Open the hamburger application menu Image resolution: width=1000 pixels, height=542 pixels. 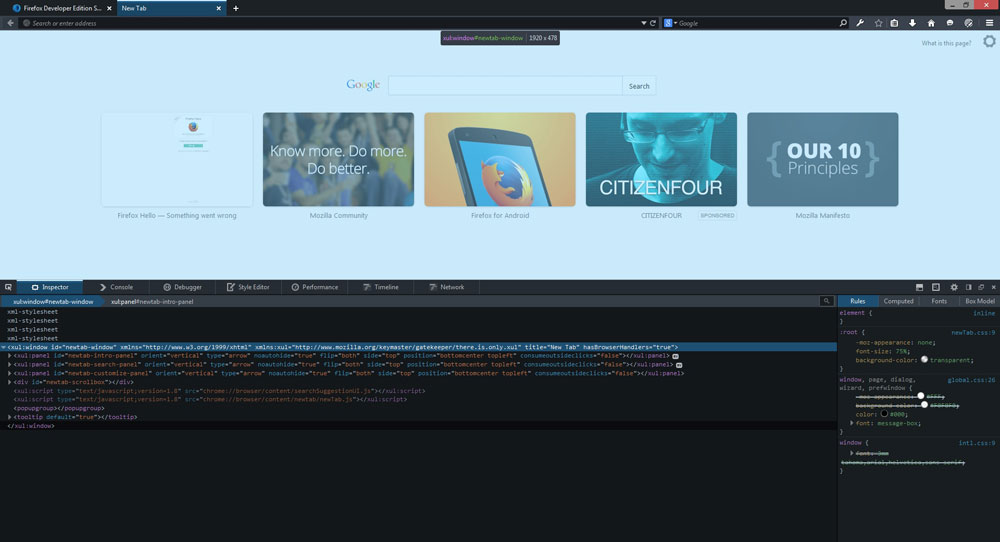click(x=989, y=23)
